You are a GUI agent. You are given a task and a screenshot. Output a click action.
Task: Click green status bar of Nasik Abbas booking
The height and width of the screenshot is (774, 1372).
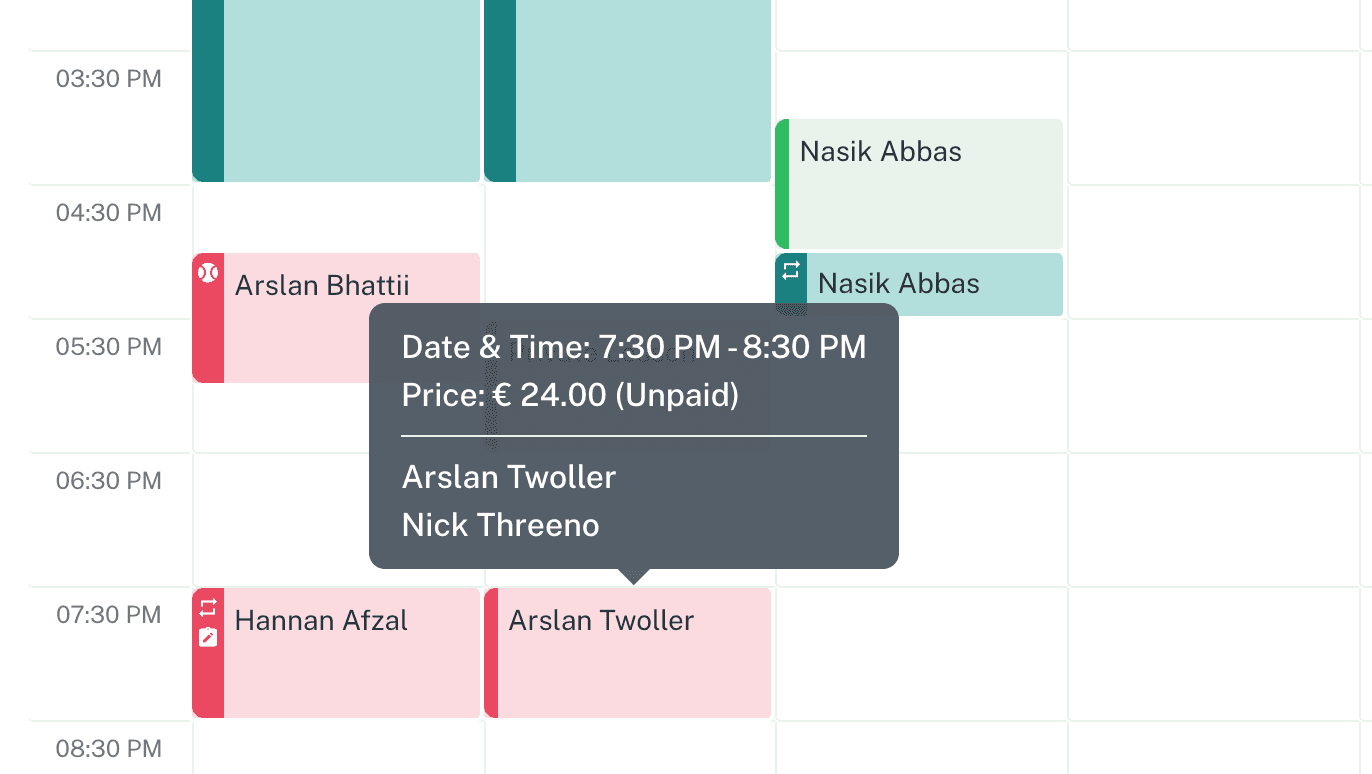[x=782, y=183]
